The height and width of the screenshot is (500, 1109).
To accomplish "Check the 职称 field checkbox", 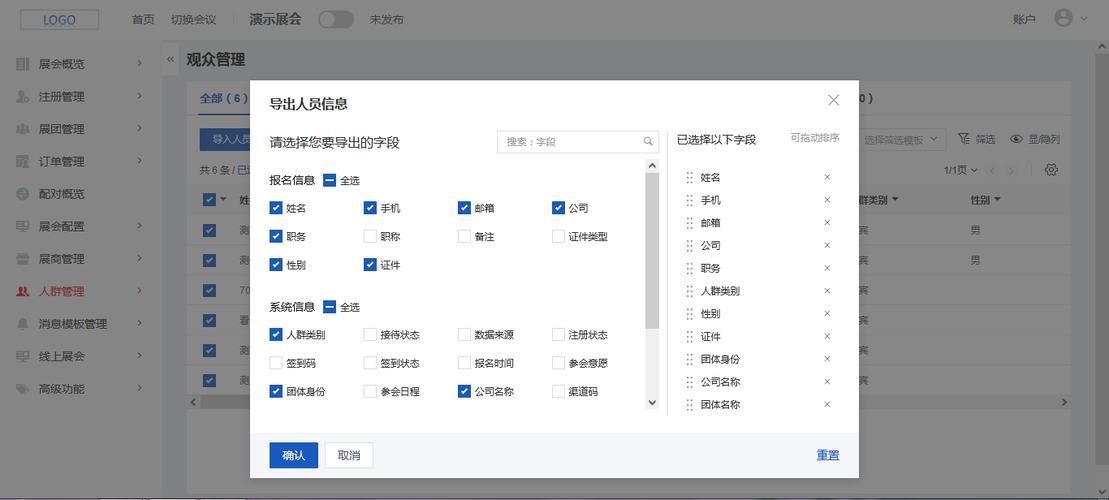I will [x=370, y=236].
